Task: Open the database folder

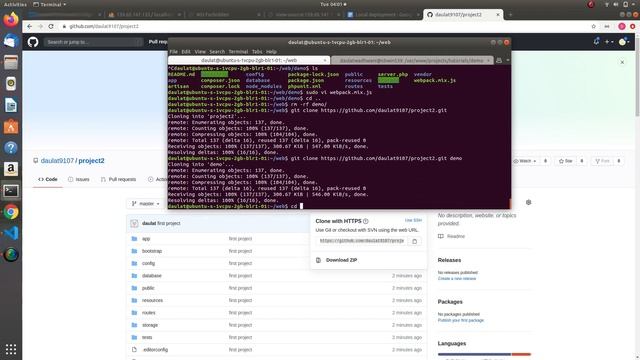Action: [x=152, y=276]
